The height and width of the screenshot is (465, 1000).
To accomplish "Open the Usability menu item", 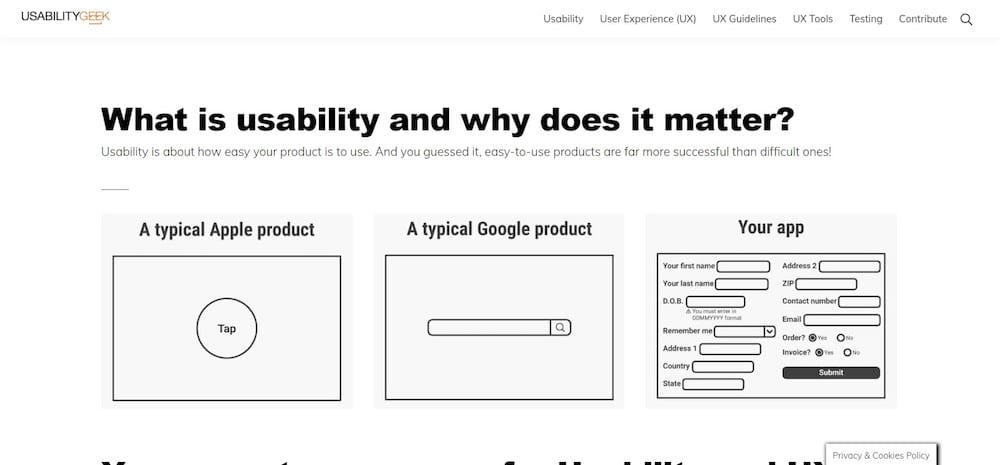I will 563,19.
